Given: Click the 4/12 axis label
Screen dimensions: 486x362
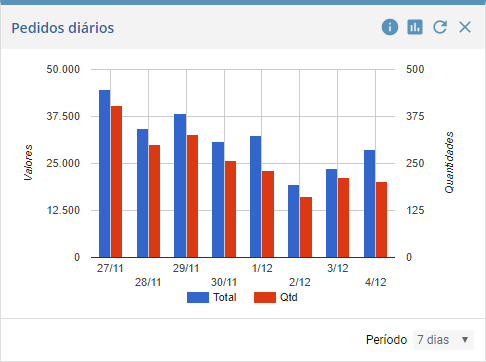Looking at the screenshot, I should click(x=376, y=282).
